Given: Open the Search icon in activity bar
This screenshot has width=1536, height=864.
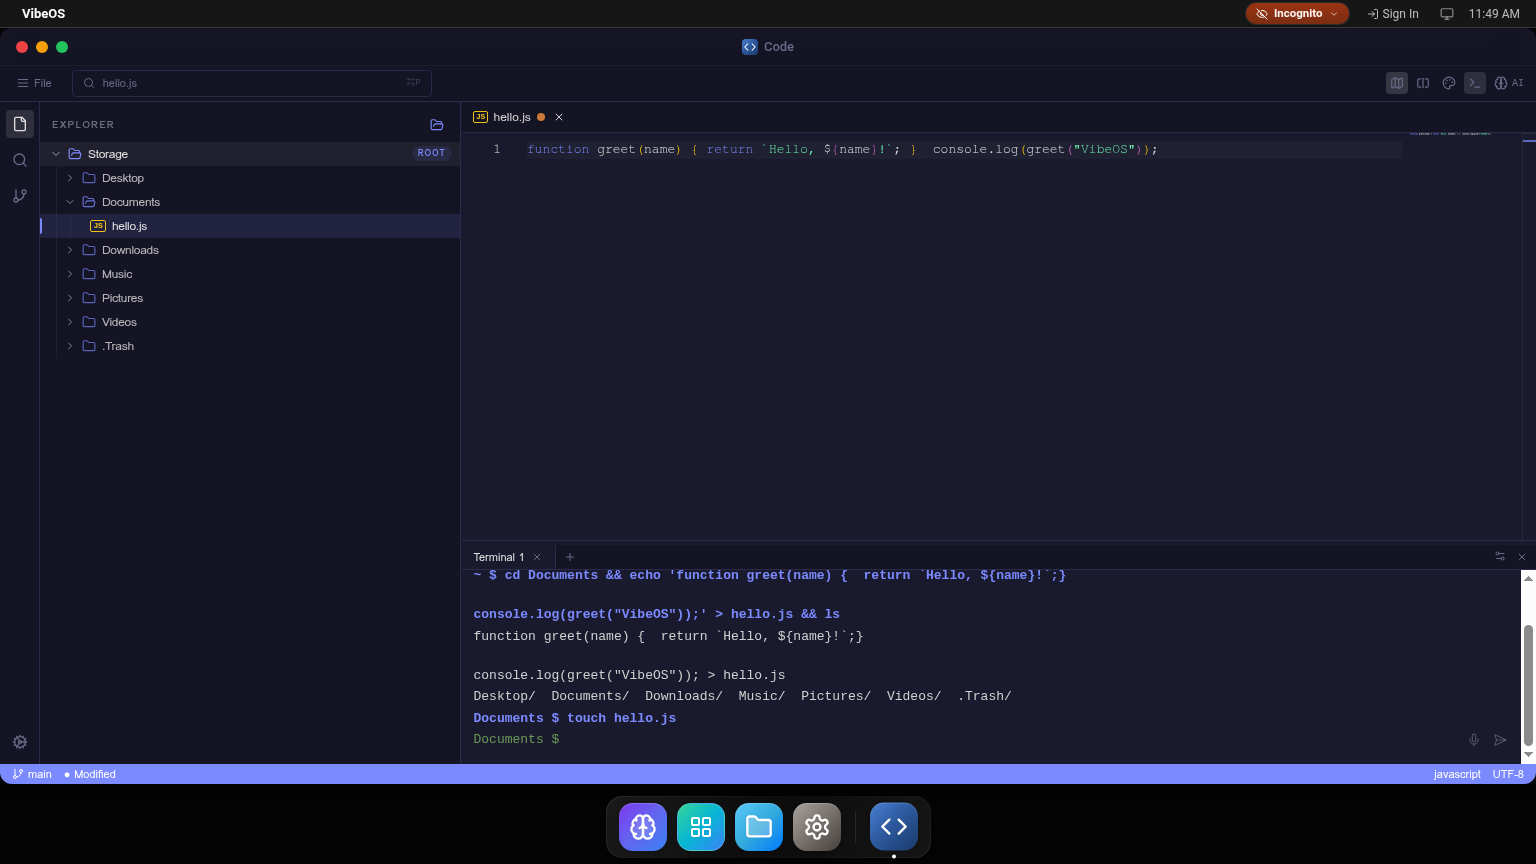Looking at the screenshot, I should click(20, 160).
